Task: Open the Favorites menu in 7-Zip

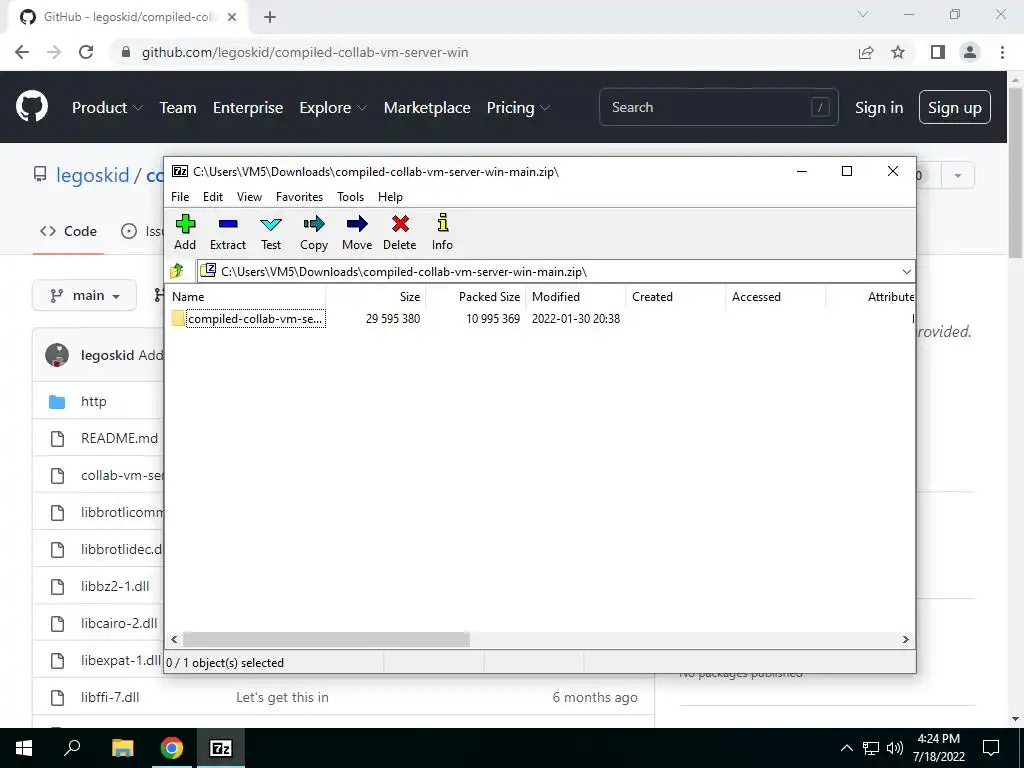Action: 299,197
